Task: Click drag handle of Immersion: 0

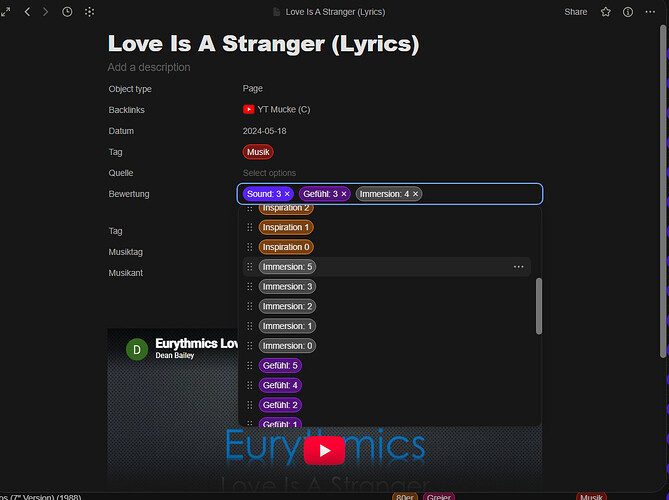Action: click(250, 346)
